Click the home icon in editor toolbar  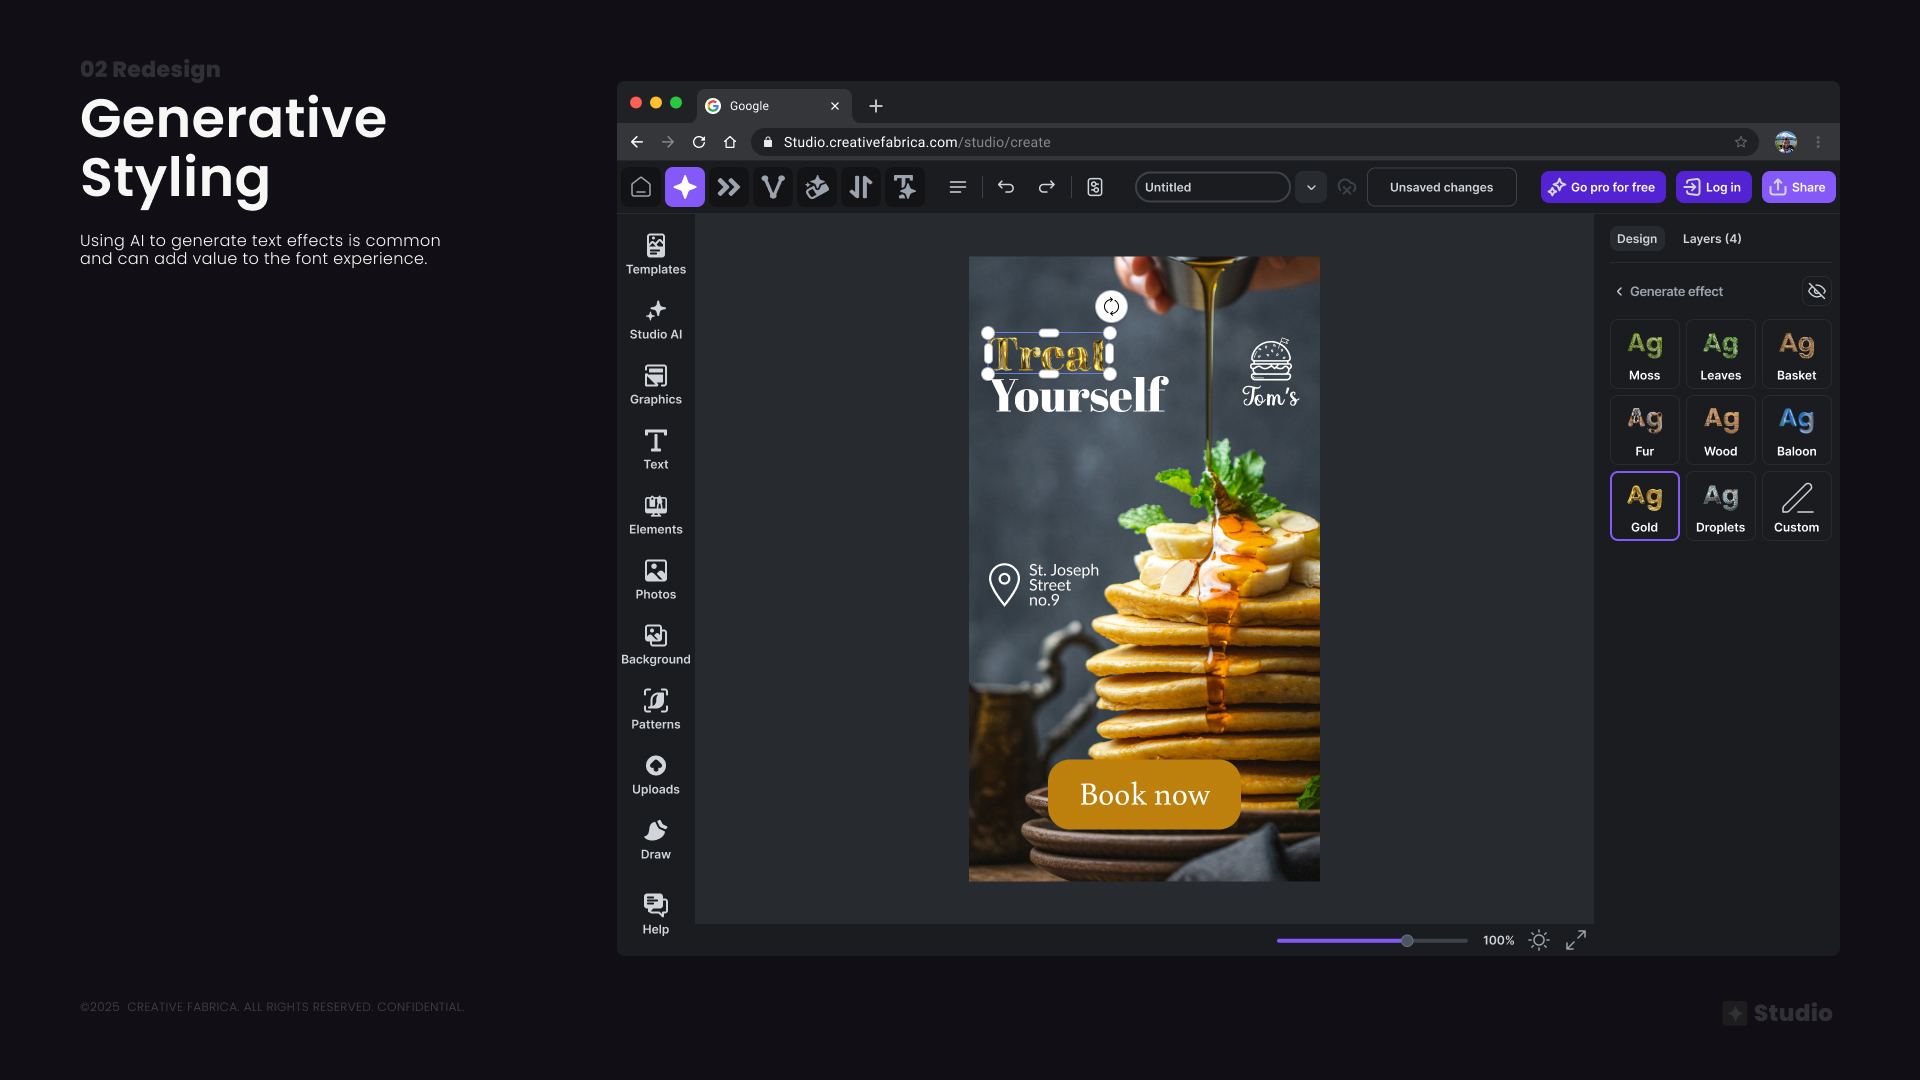641,187
